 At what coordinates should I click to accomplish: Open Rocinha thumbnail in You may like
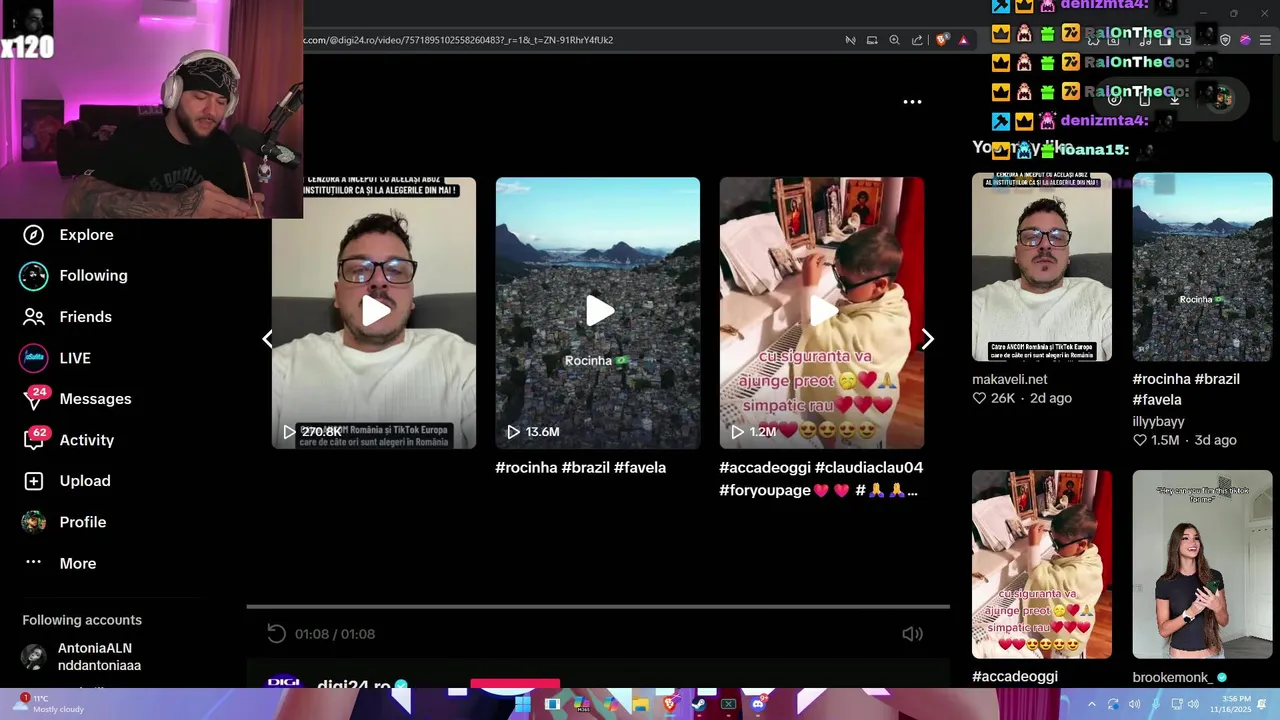(x=1202, y=267)
